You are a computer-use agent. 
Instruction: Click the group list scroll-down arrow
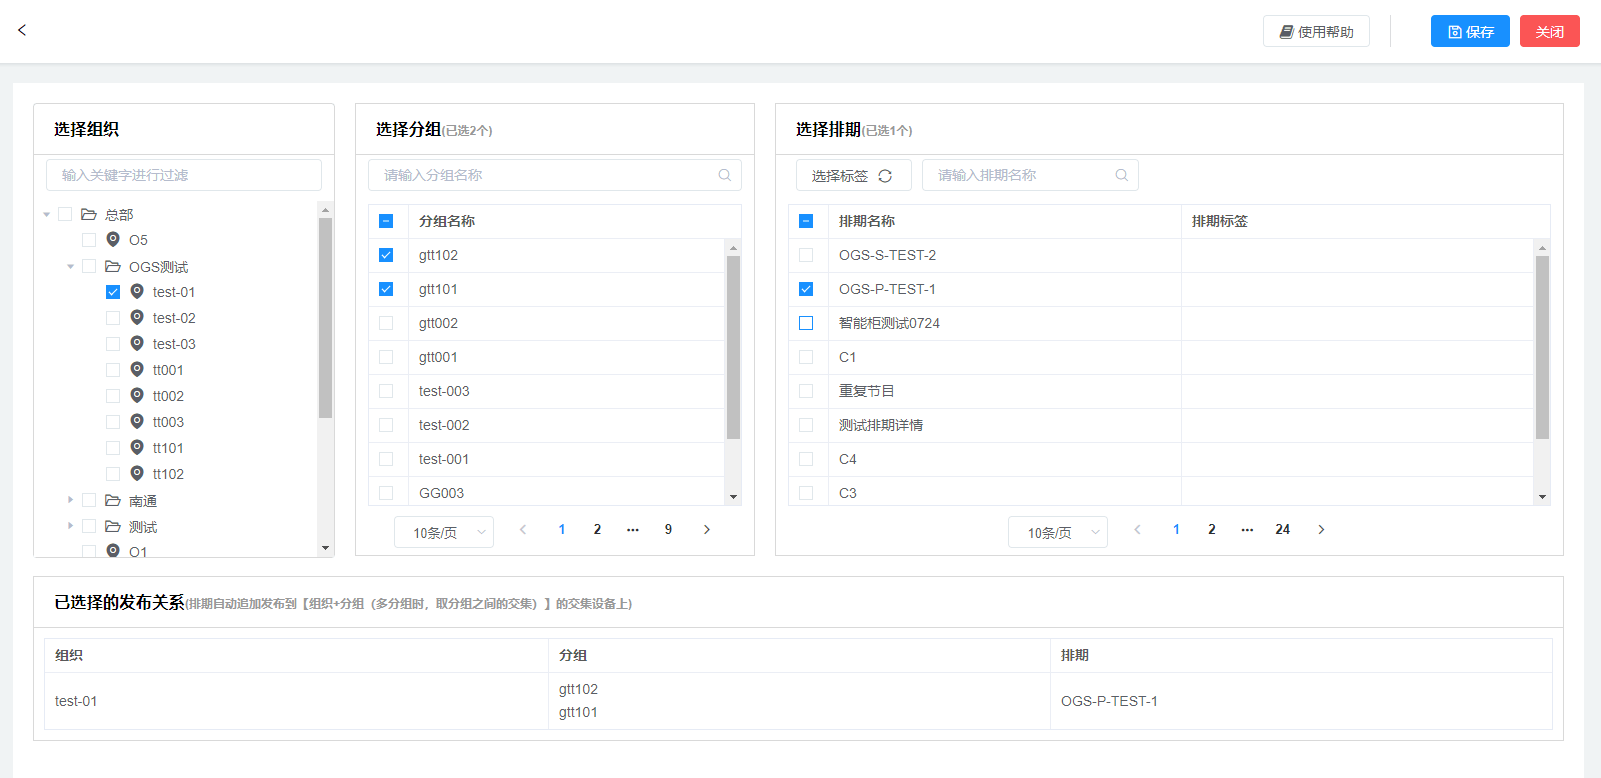coord(733,497)
